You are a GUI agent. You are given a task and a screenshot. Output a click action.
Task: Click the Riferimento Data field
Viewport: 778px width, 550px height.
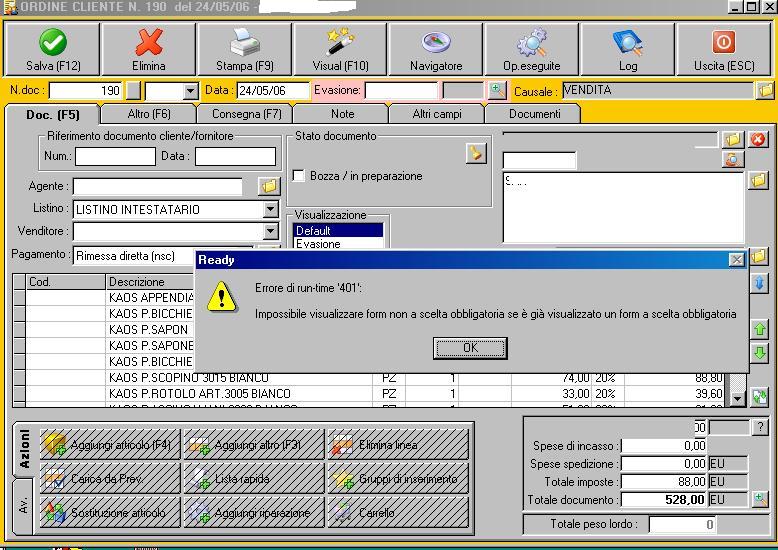coord(235,156)
